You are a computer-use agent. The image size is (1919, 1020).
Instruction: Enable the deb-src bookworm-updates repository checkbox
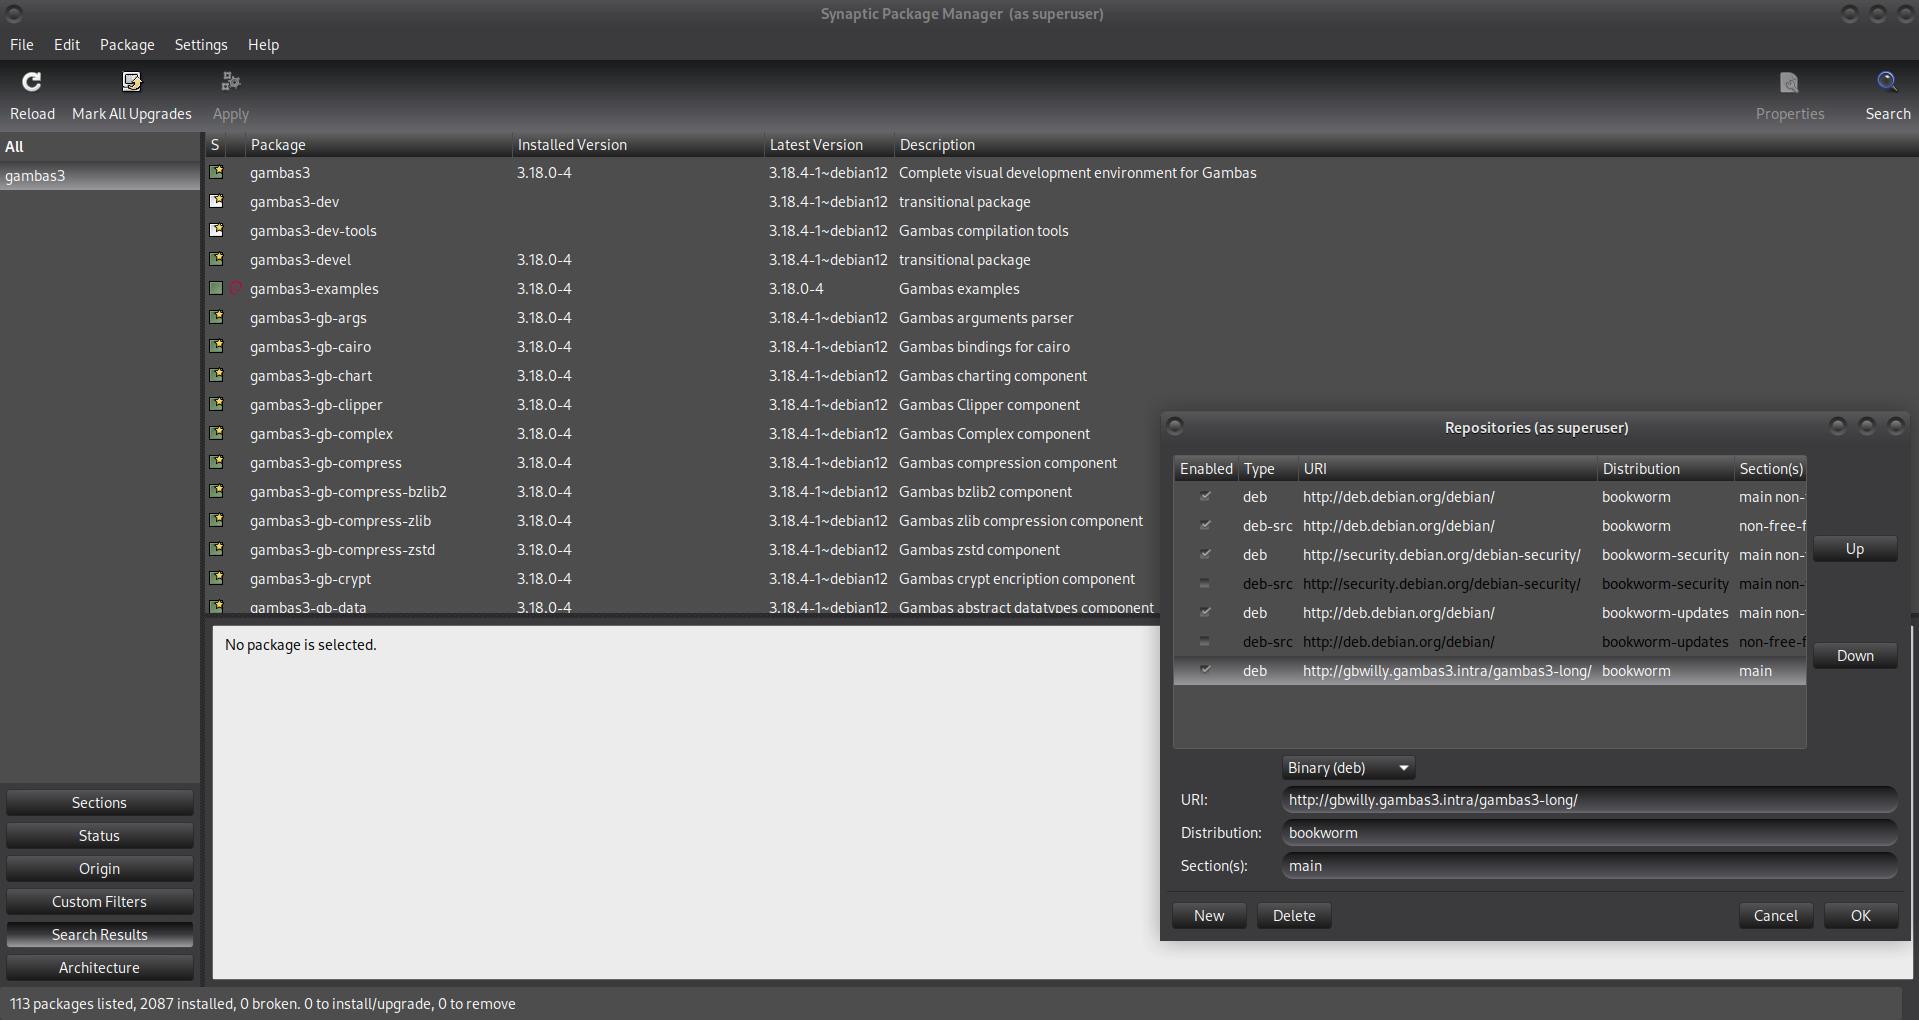tap(1205, 642)
